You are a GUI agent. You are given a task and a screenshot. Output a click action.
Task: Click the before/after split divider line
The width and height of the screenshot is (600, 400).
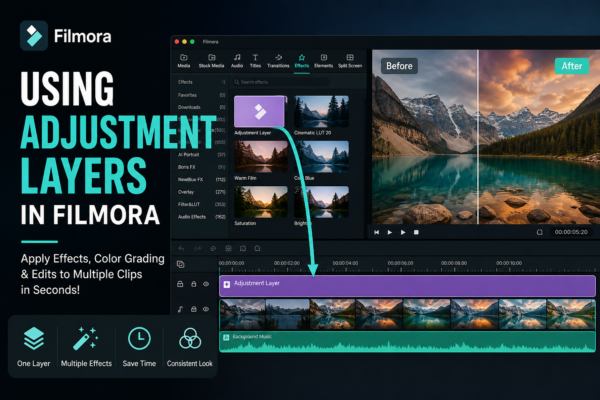pos(478,137)
